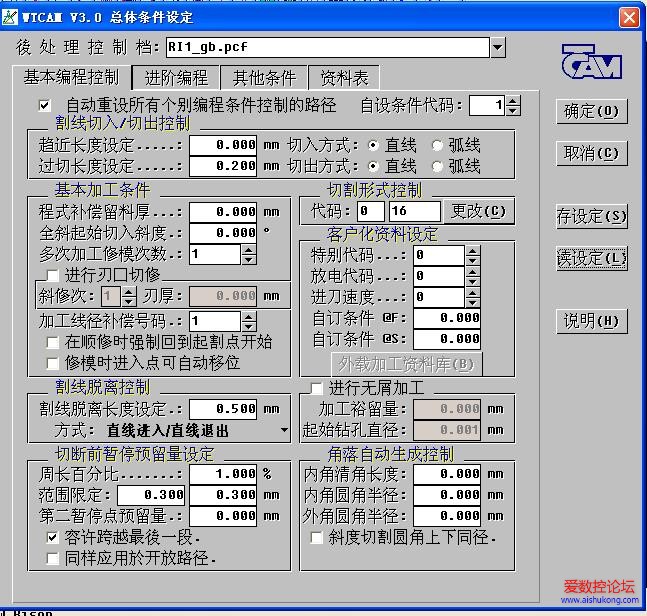Click the 第二暂停点预留量 input field
This screenshot has width=647, height=616.
click(223, 516)
